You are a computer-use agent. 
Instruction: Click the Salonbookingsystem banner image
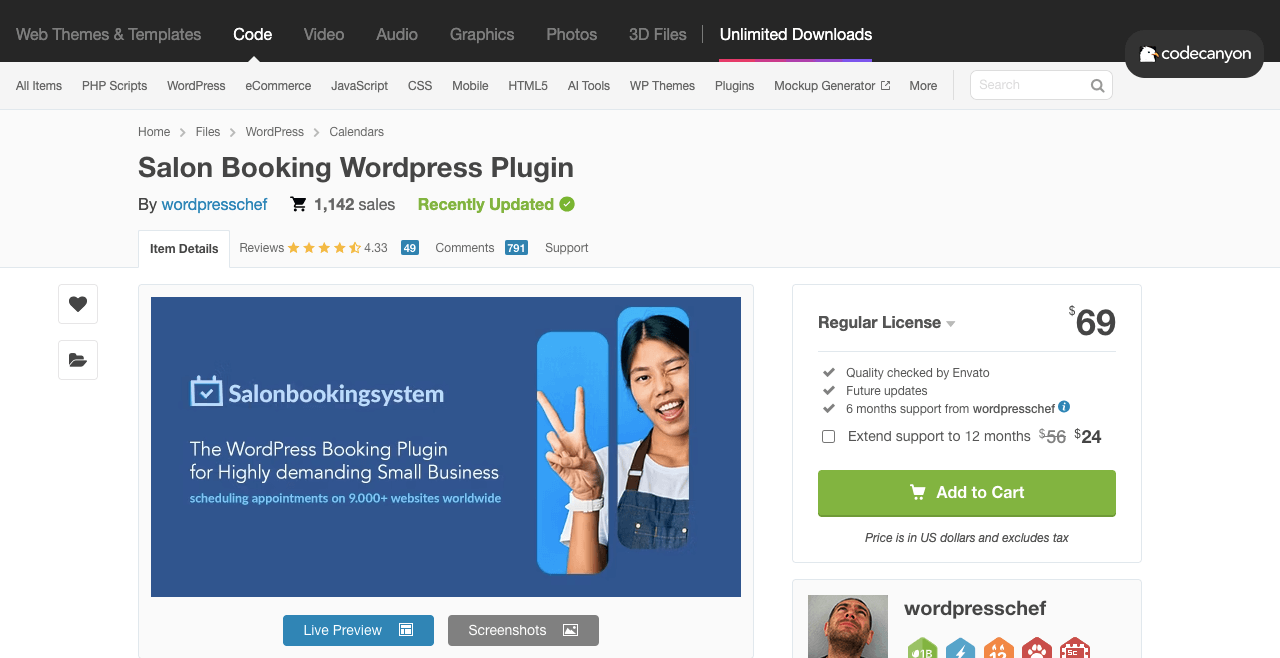446,447
